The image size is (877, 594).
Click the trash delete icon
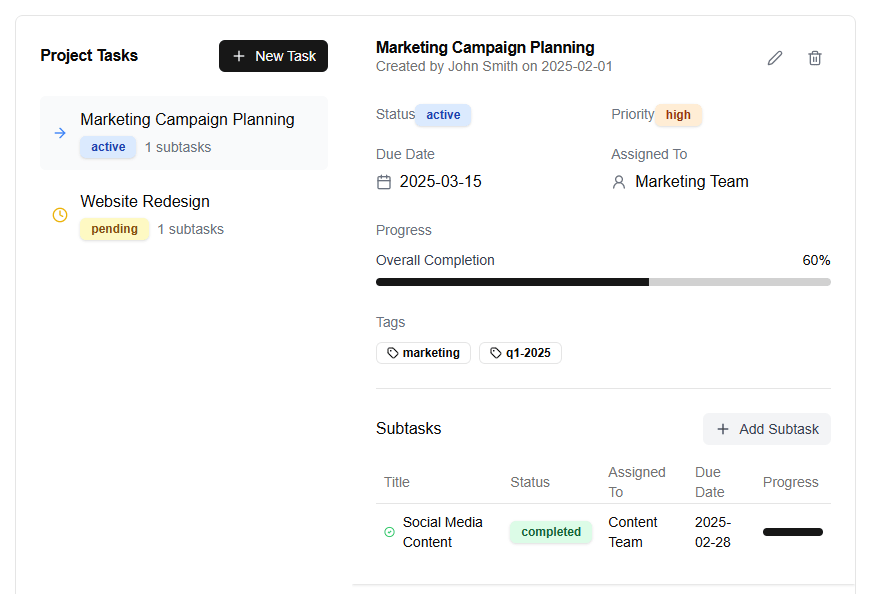tap(814, 58)
